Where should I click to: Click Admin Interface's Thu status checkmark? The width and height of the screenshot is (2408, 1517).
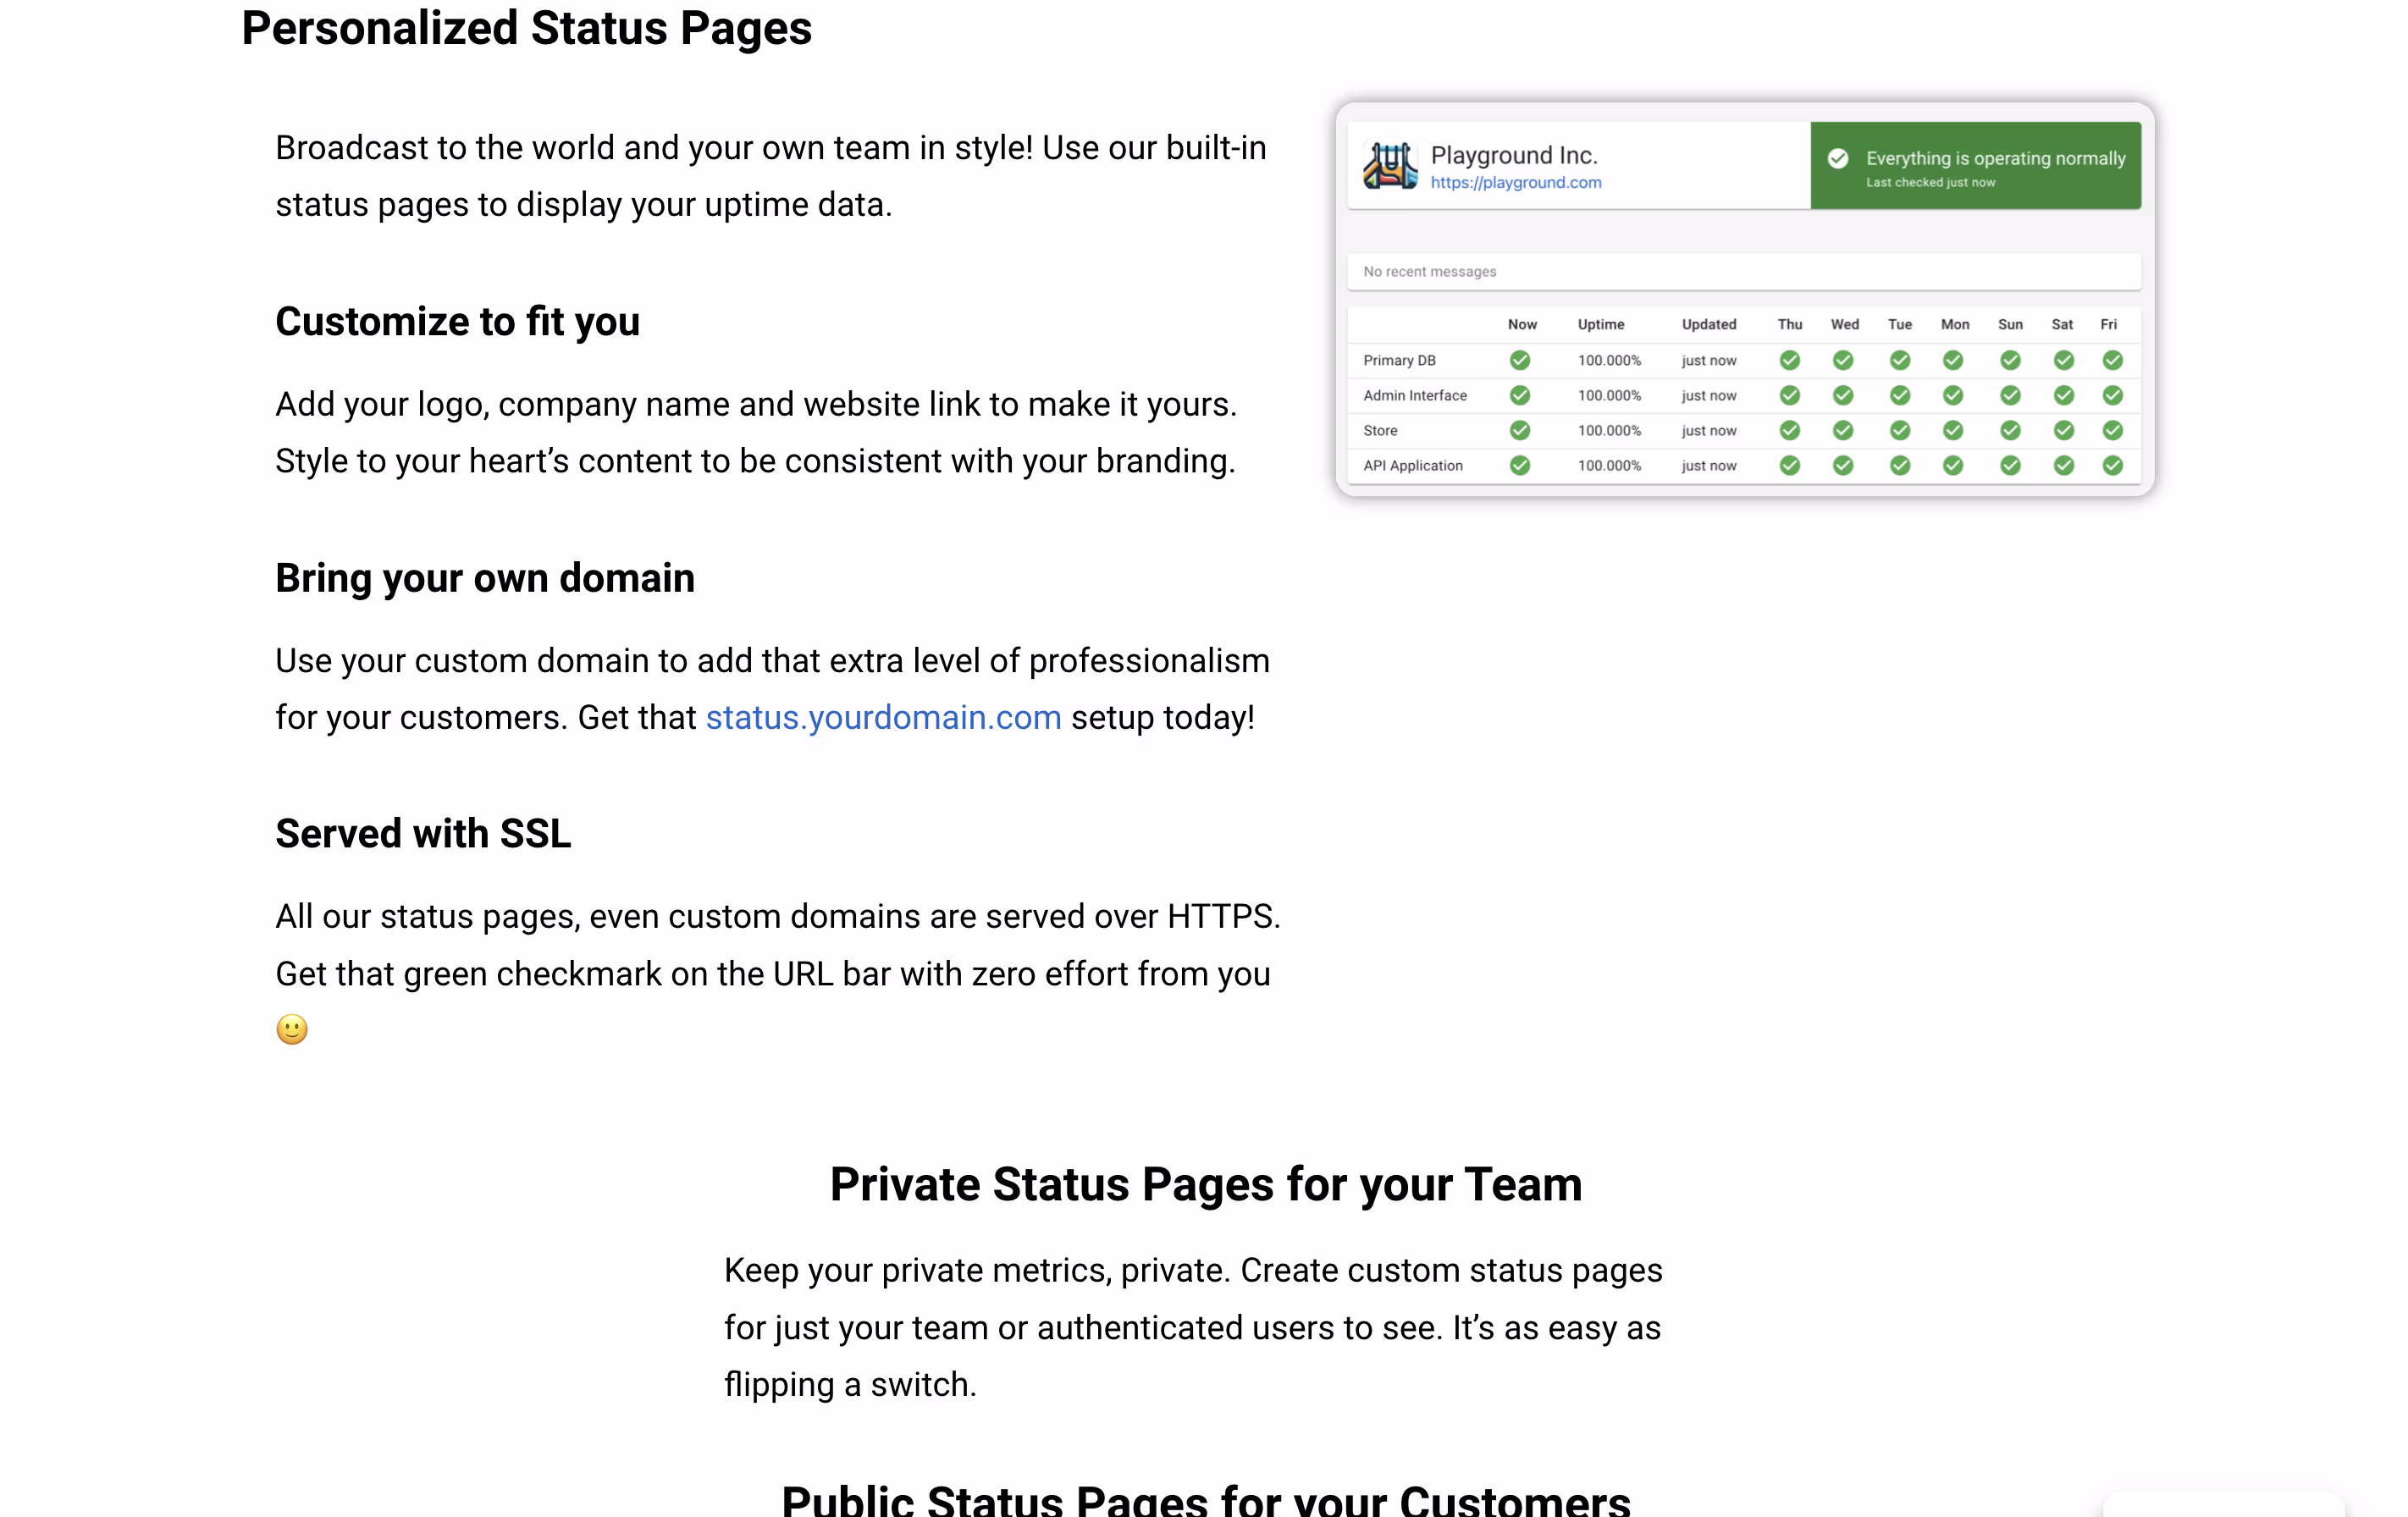tap(1789, 396)
